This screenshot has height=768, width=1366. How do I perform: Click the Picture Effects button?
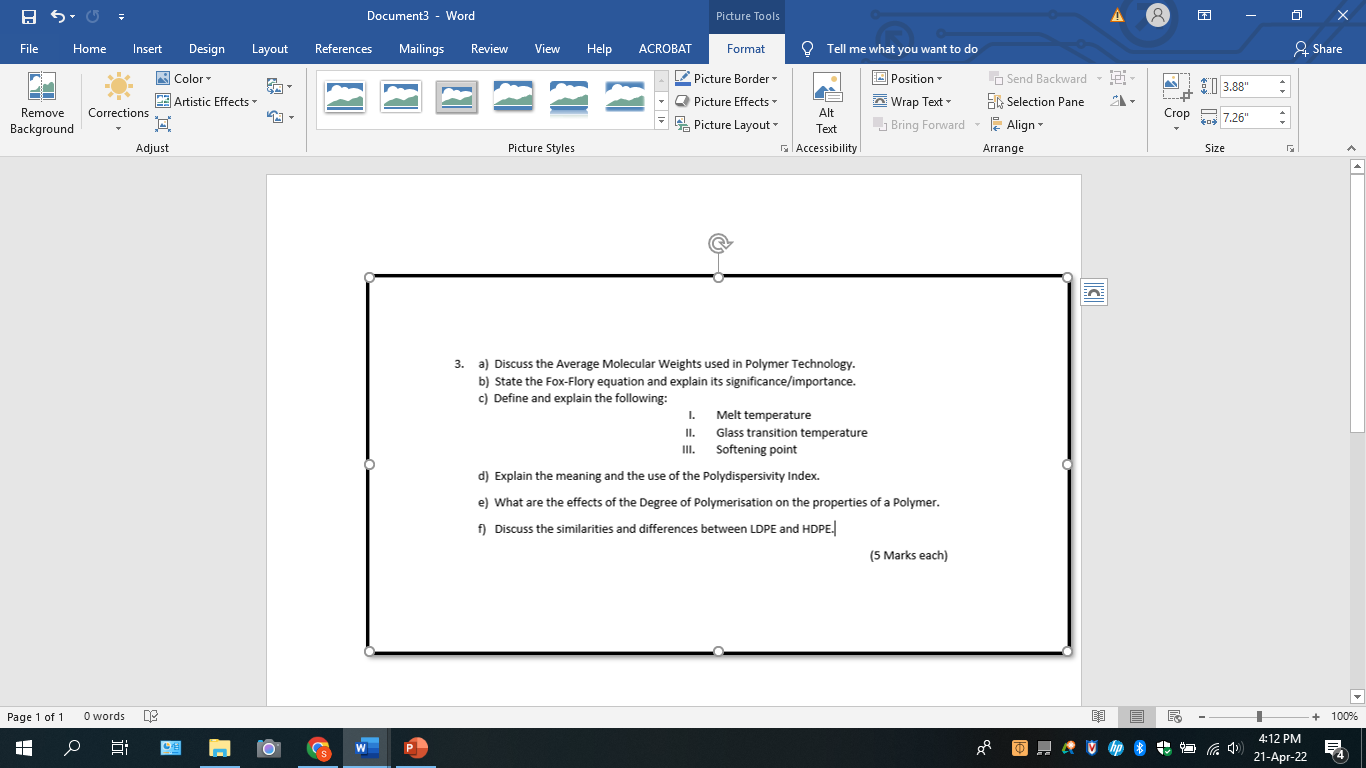click(727, 101)
